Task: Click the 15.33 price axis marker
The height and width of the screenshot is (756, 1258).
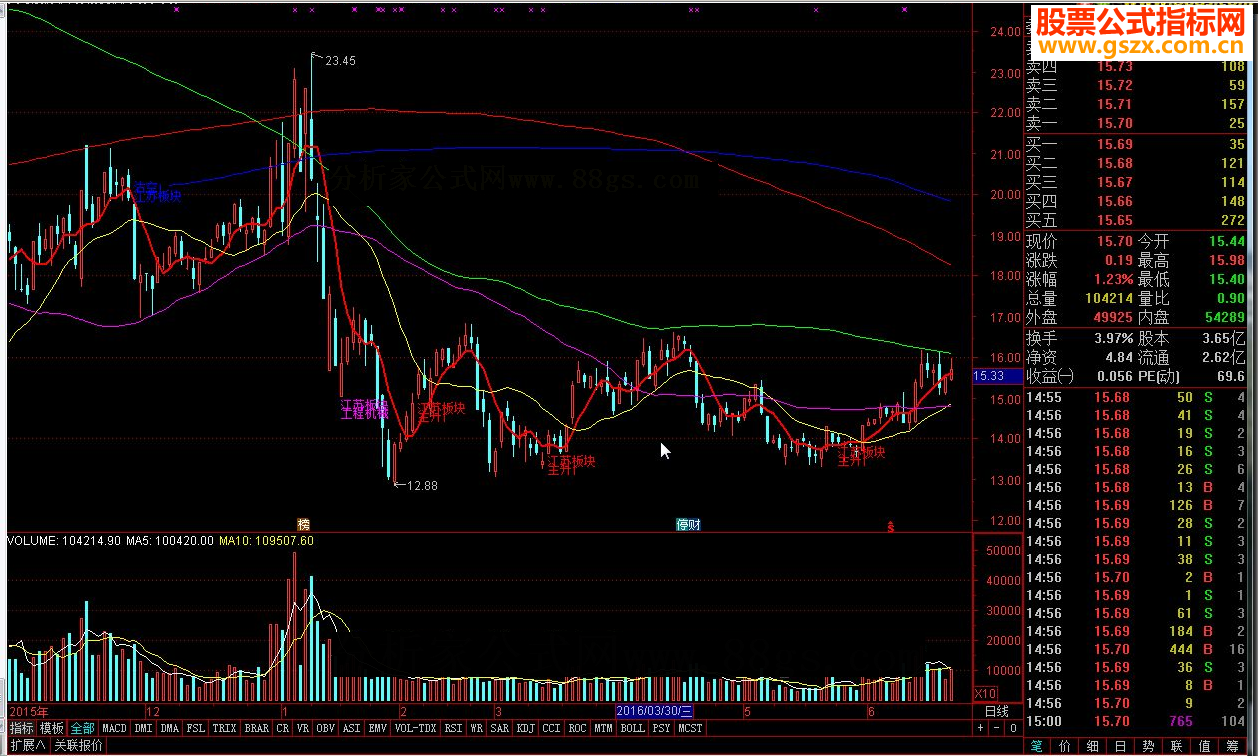Action: point(997,376)
